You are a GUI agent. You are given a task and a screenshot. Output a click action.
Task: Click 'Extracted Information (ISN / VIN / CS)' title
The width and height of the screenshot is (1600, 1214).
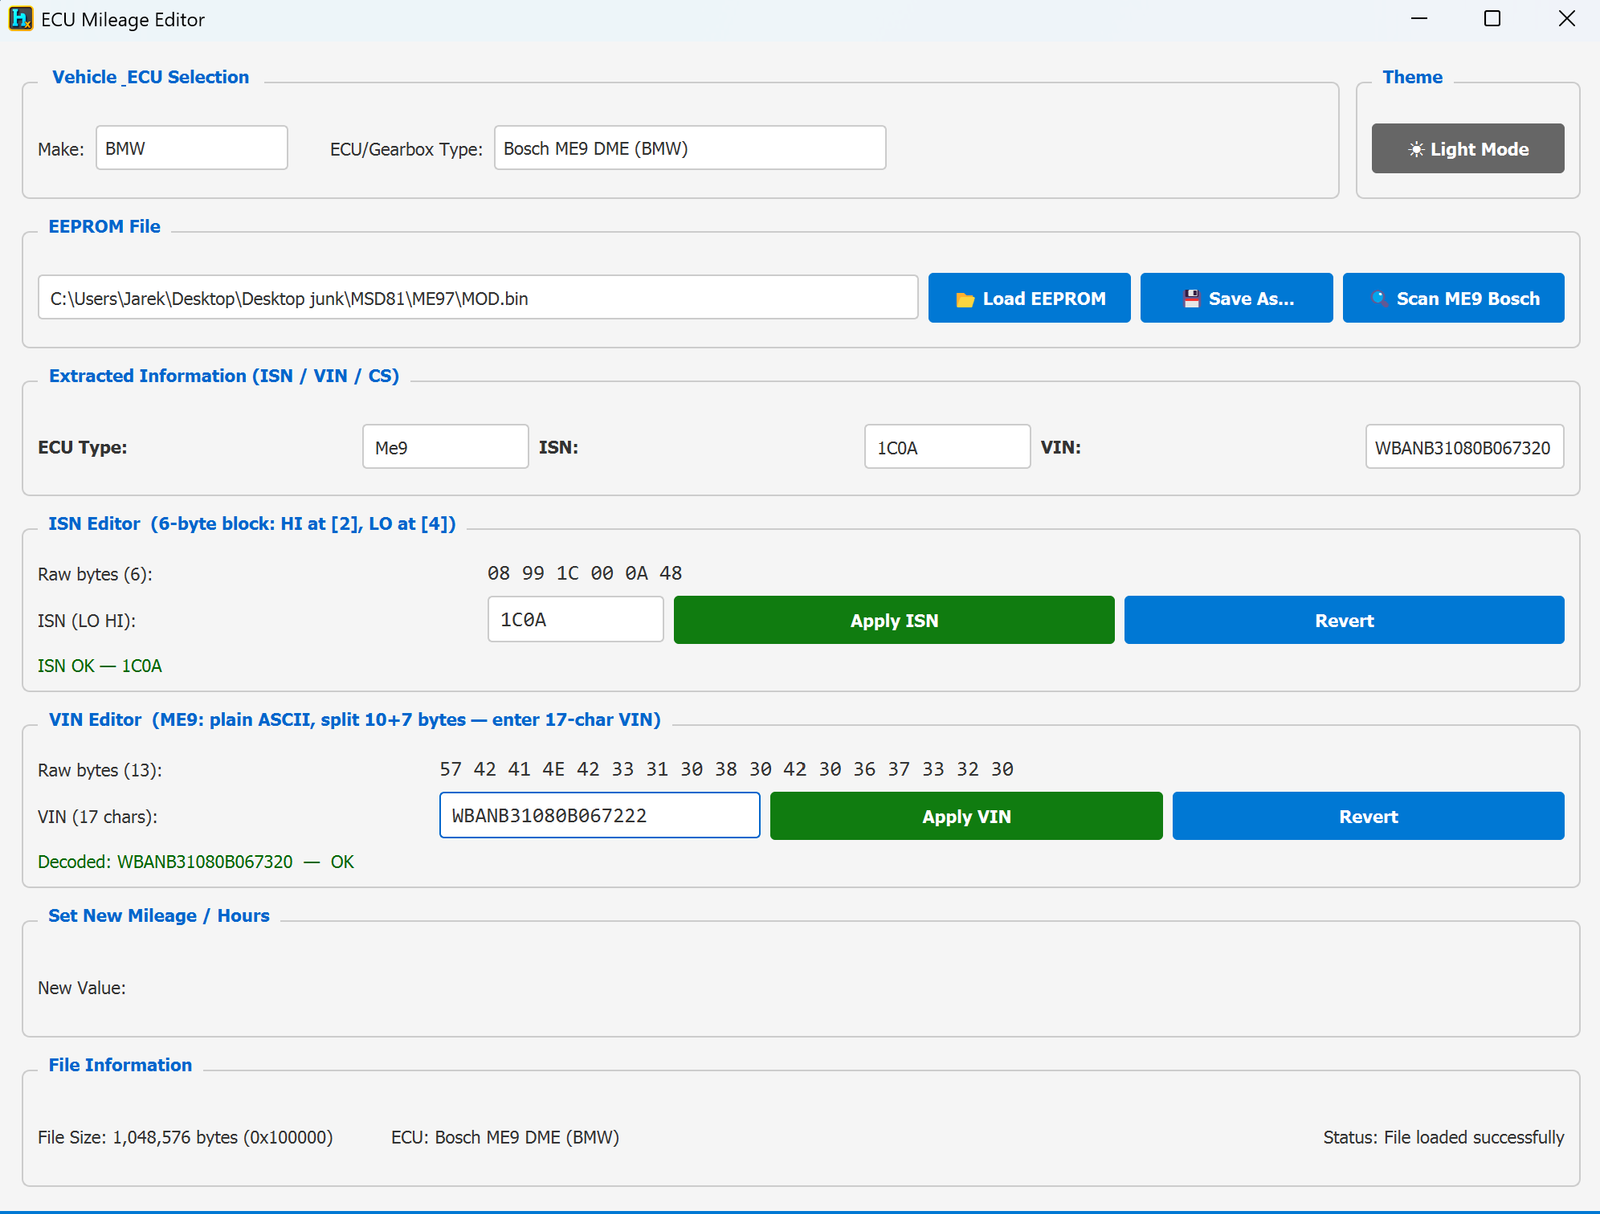click(x=224, y=376)
